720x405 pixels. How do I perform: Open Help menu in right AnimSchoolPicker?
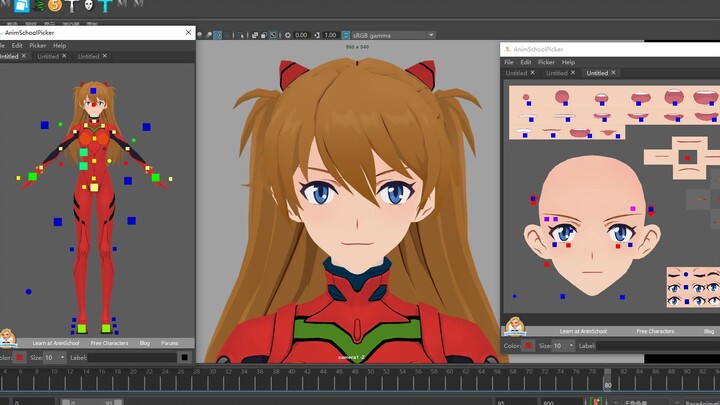coord(568,62)
